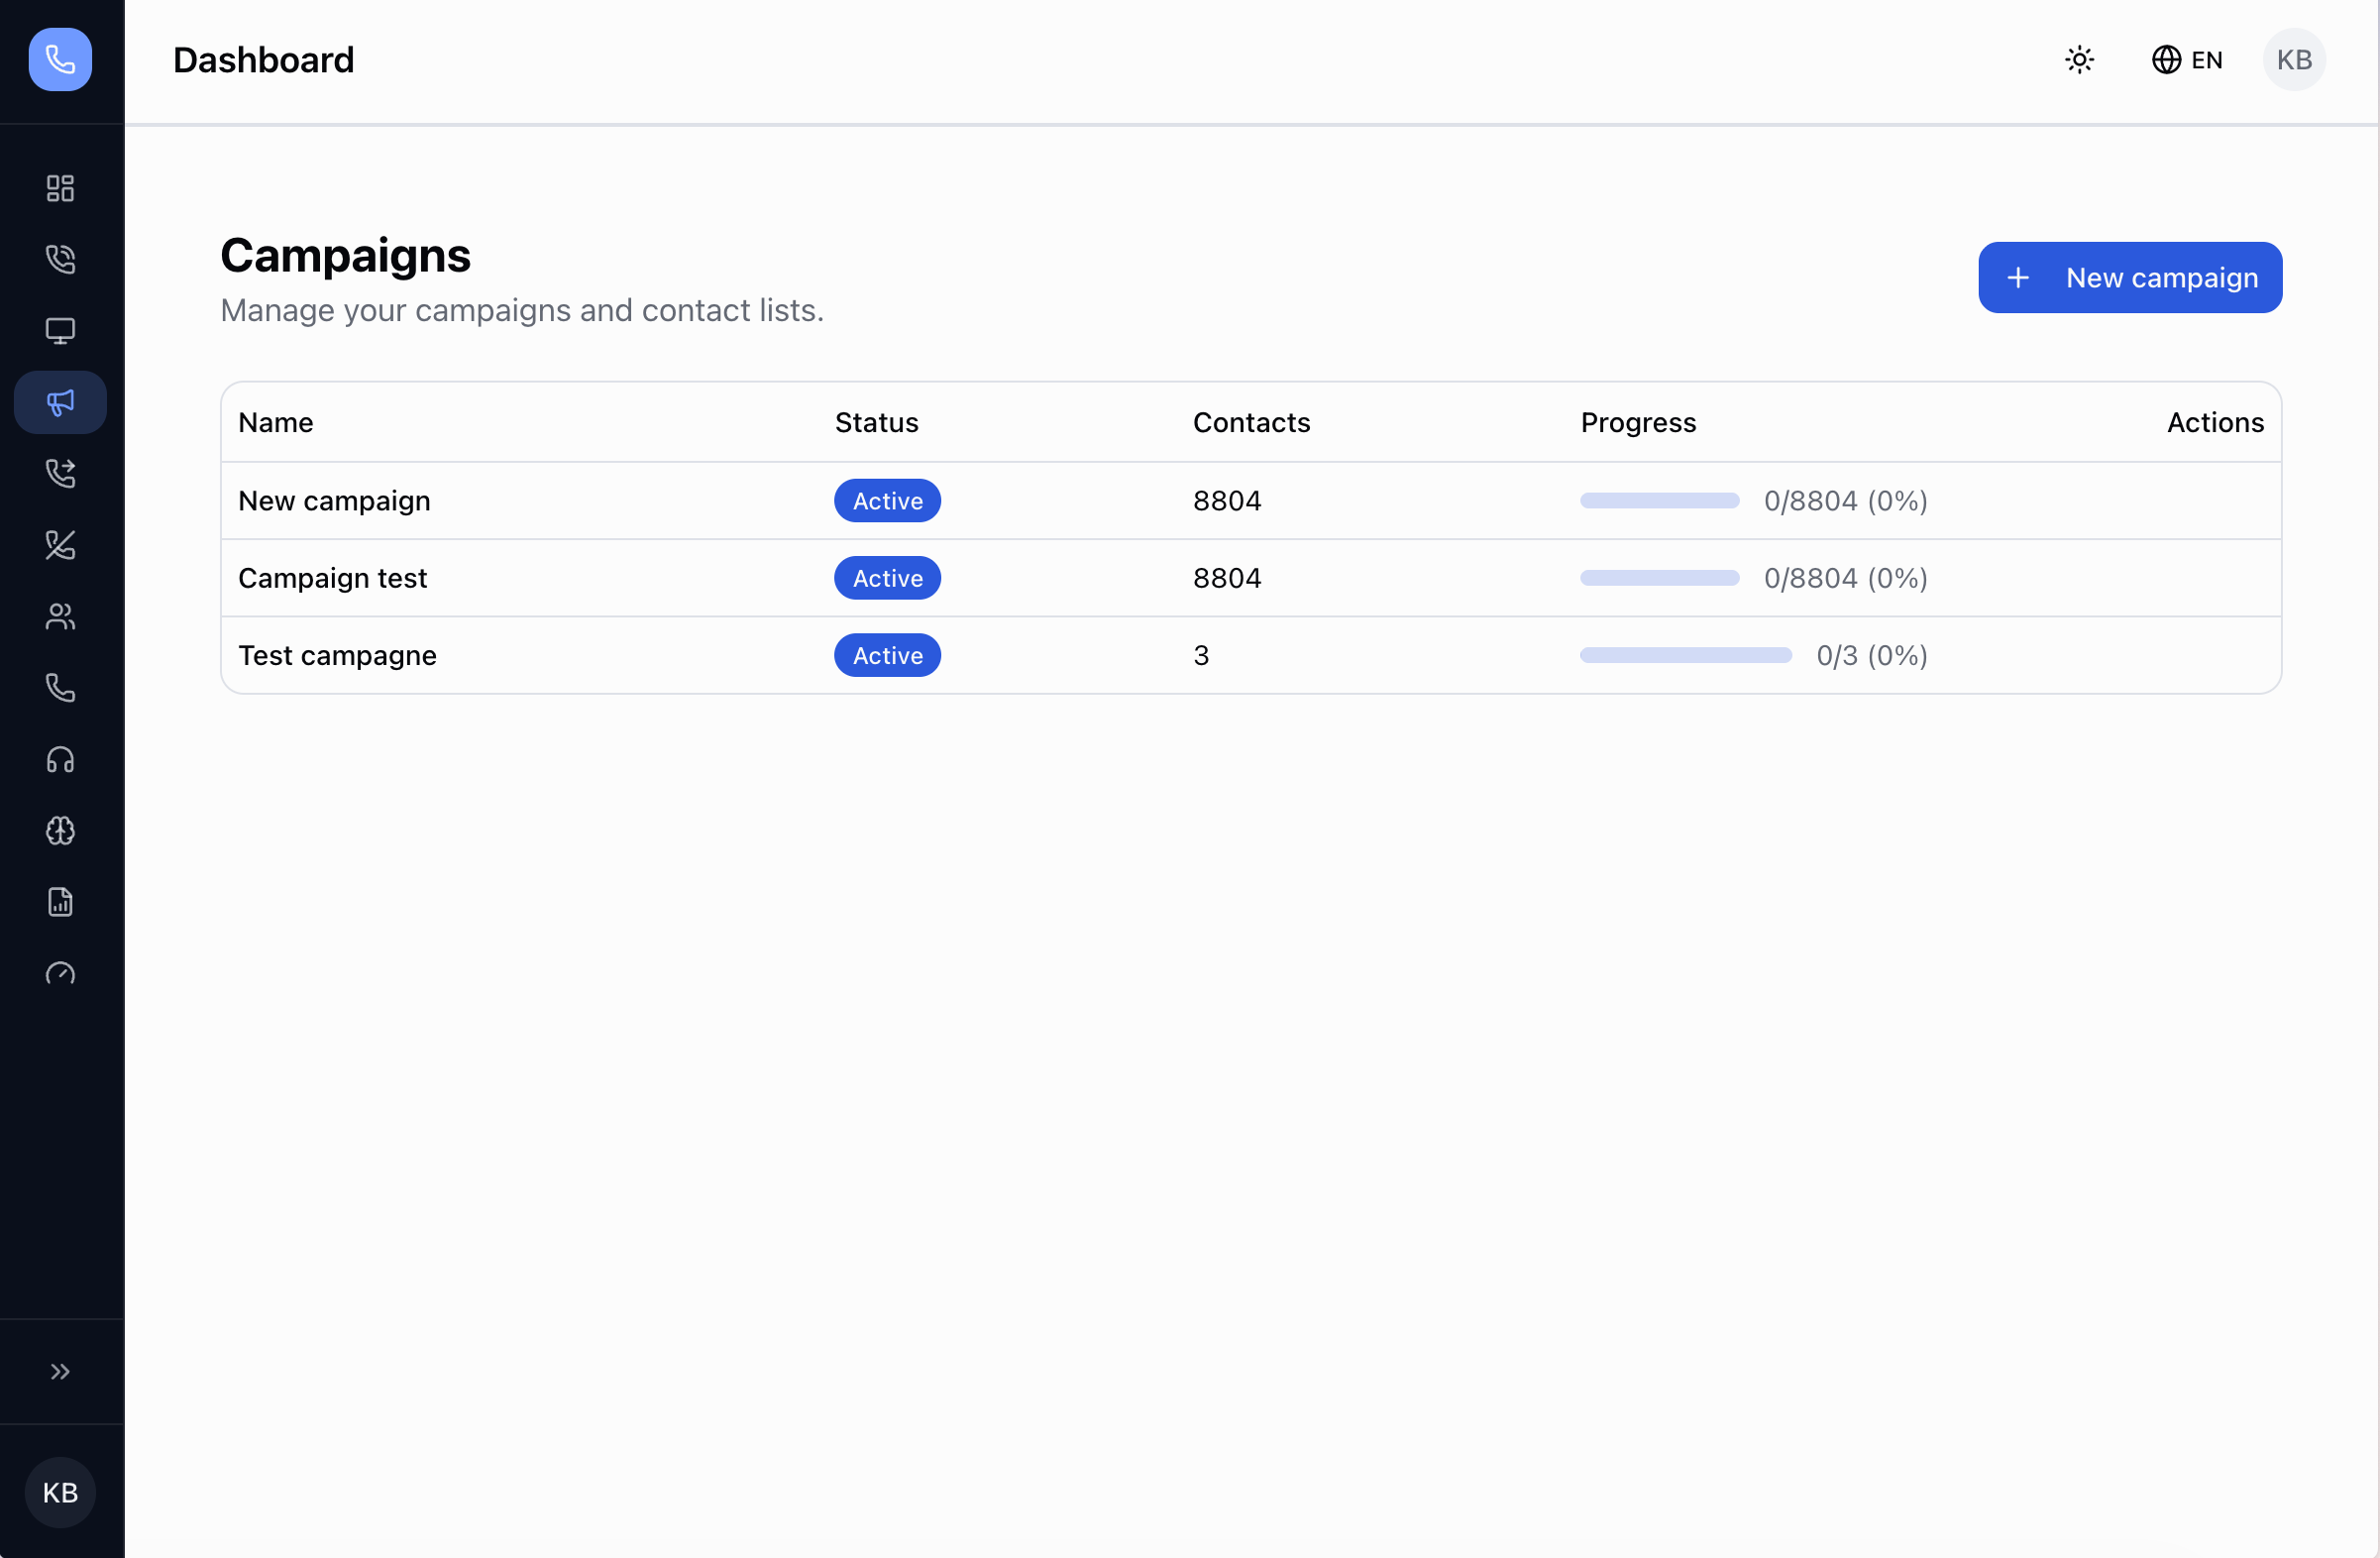Screen dimensions: 2380x1558
Task: Open the EN language selector
Action: [2186, 60]
